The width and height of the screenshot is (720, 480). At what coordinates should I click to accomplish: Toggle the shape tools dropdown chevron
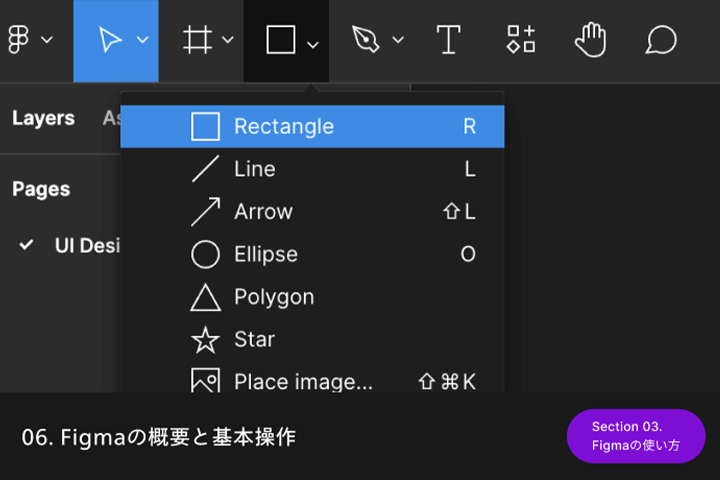[313, 45]
